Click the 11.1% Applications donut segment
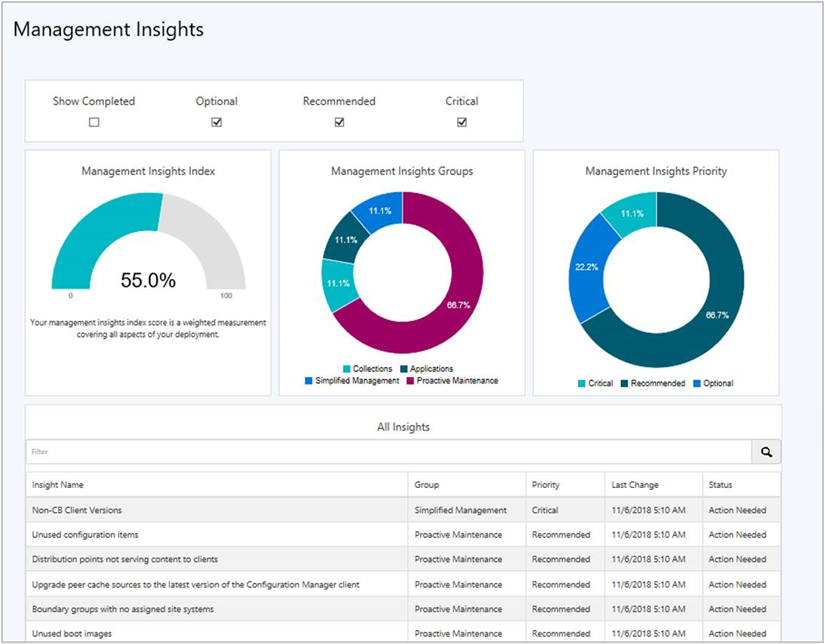Image resolution: width=825 pixels, height=644 pixels. tap(344, 239)
